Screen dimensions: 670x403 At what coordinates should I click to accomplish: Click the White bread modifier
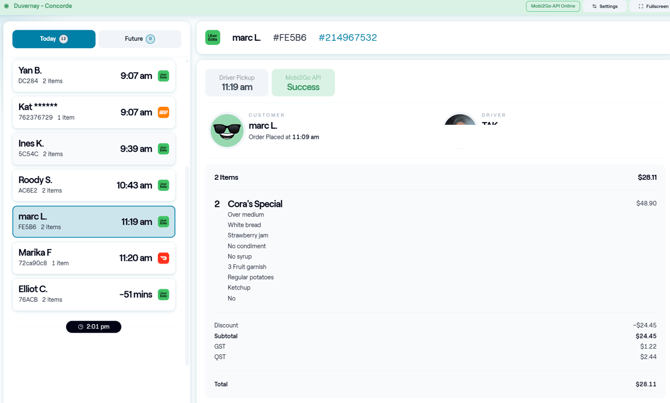[x=244, y=225]
